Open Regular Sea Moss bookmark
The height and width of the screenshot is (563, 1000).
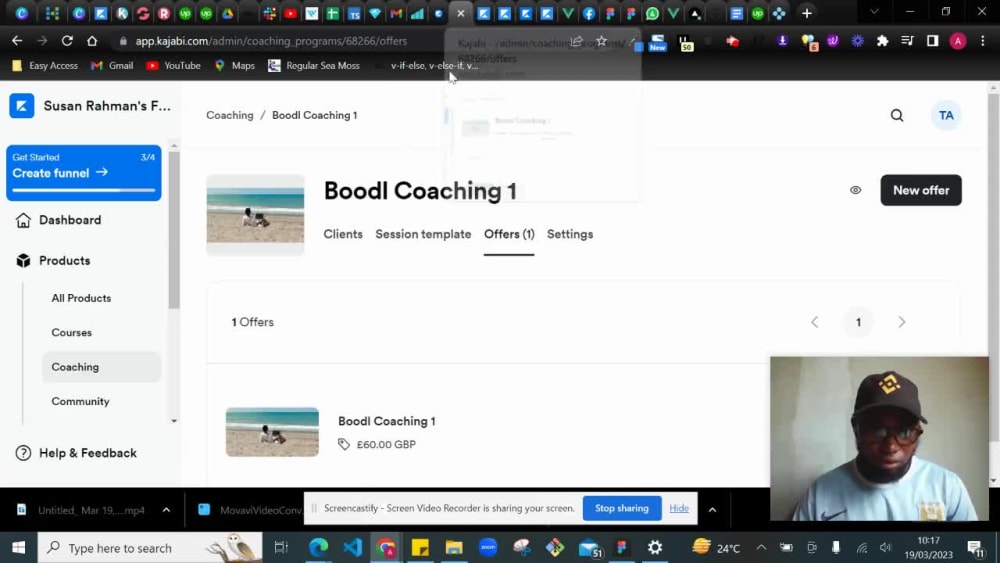pyautogui.click(x=314, y=66)
